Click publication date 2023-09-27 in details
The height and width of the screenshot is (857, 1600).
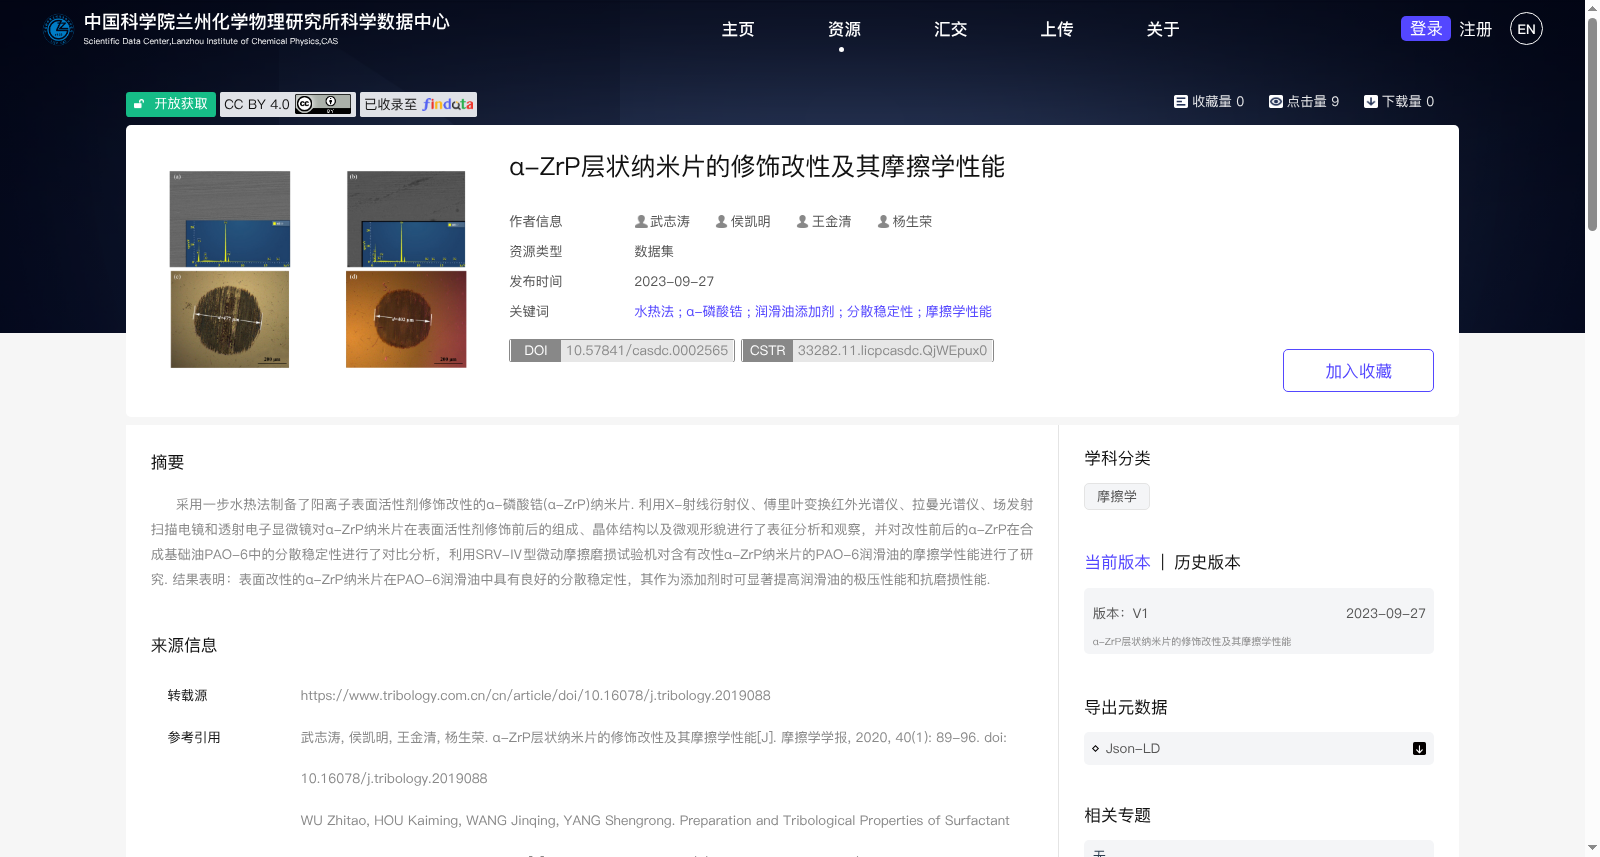[x=674, y=282]
